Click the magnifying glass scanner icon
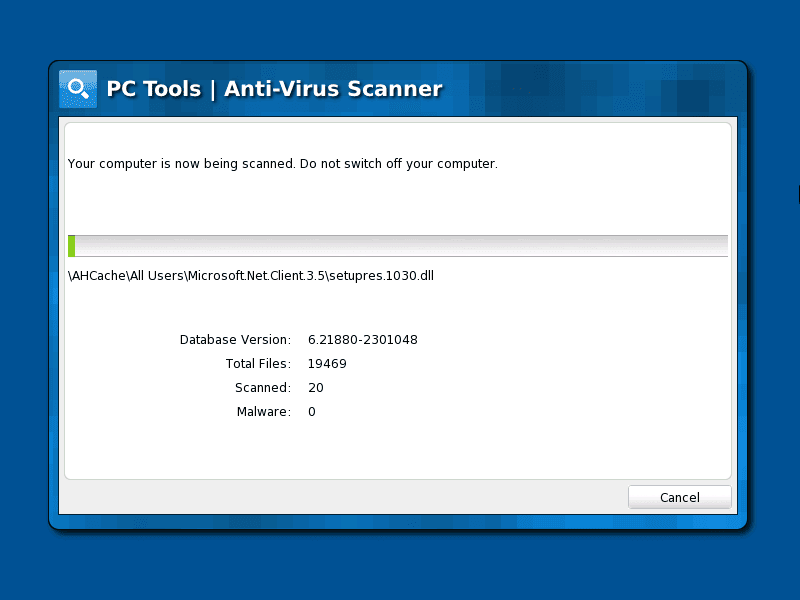The image size is (800, 600). click(78, 89)
